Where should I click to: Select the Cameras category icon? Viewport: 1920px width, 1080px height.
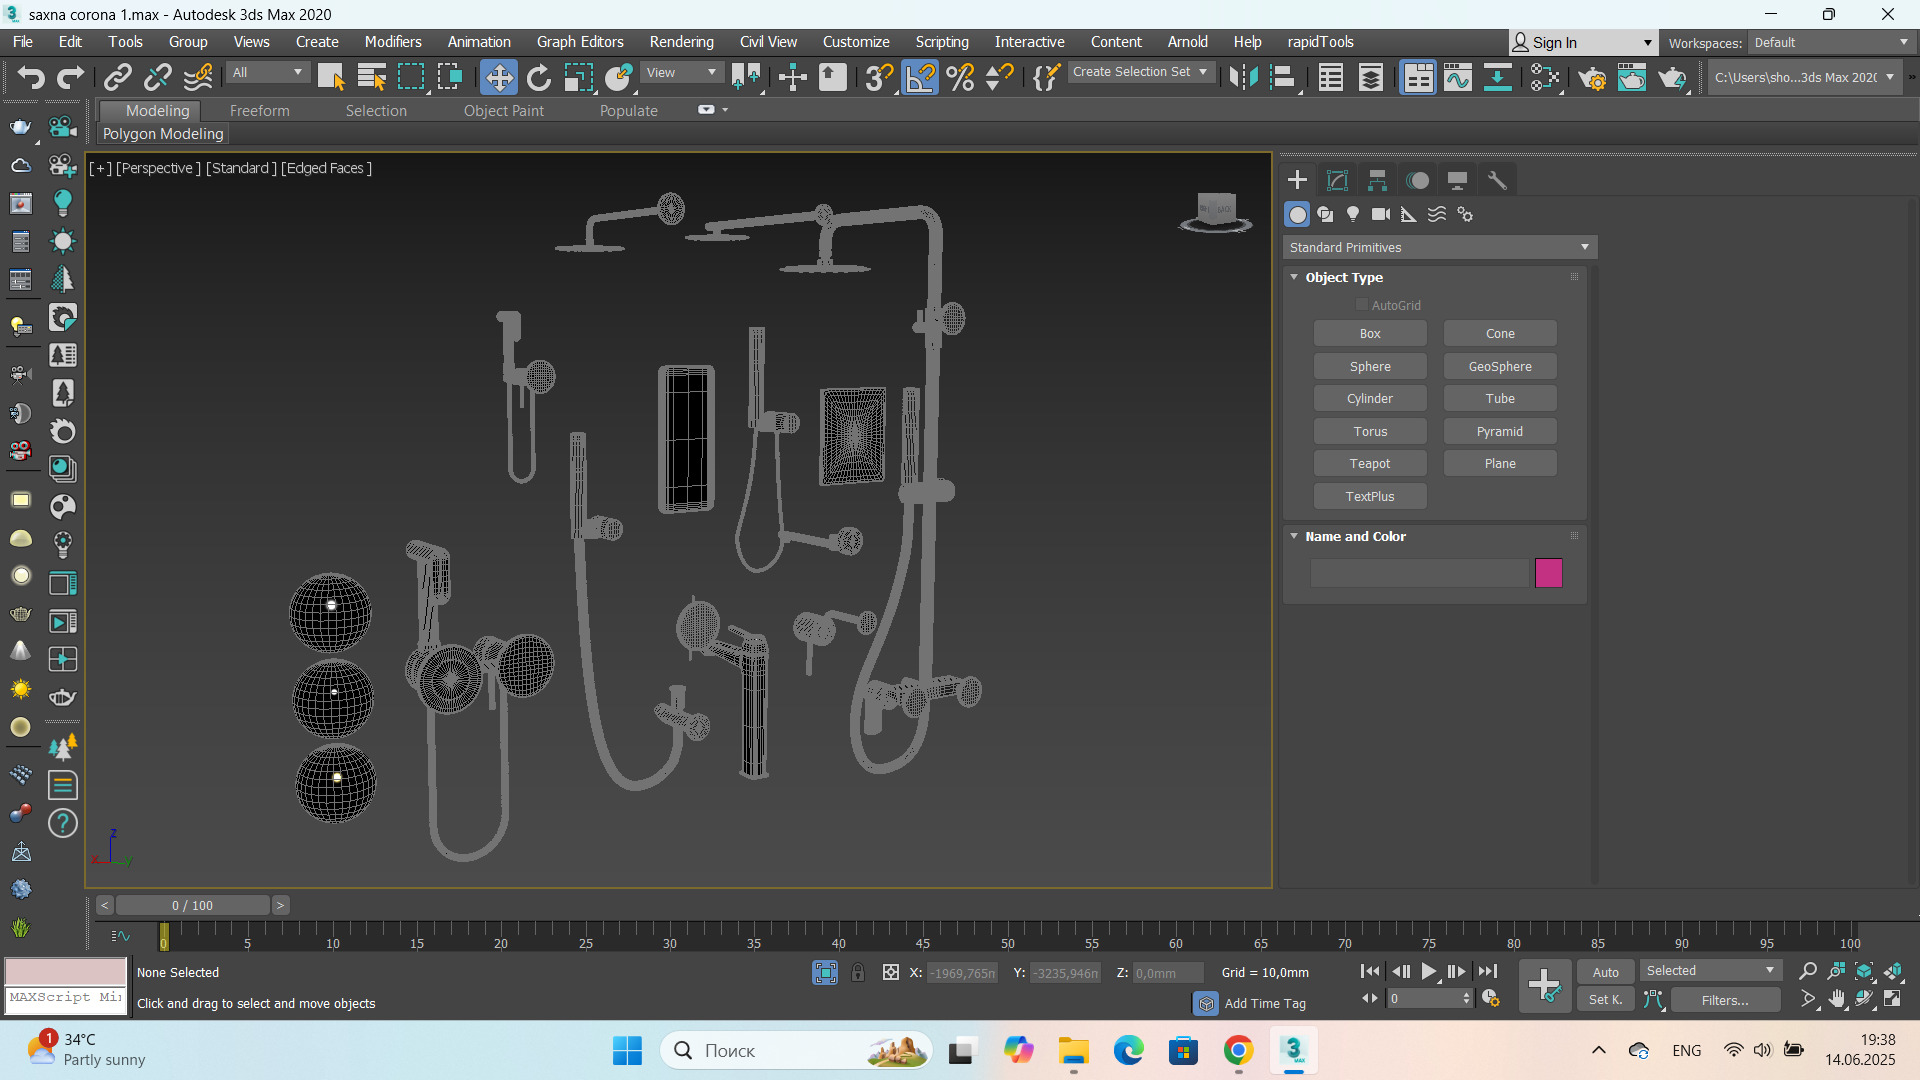pos(1381,214)
